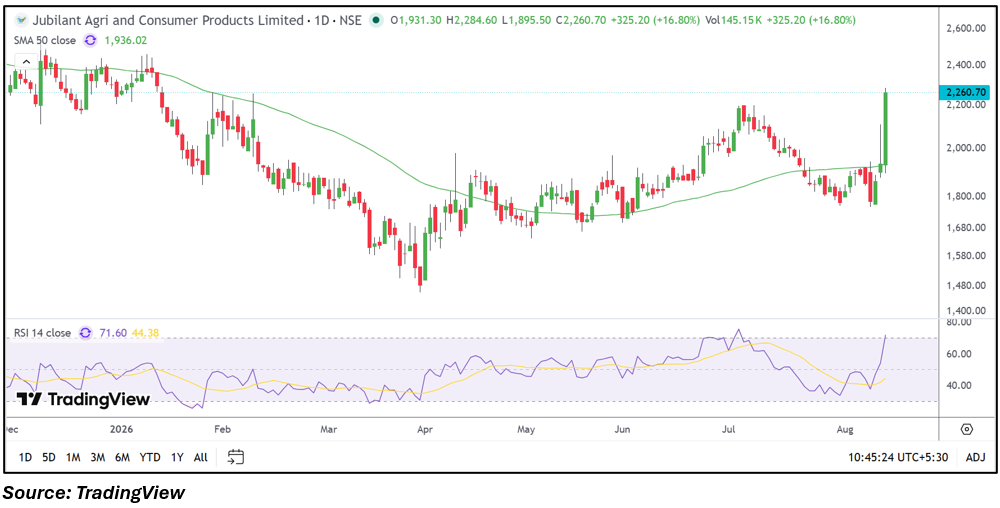Click the RSI 14 purple refresh icon

(x=85, y=332)
